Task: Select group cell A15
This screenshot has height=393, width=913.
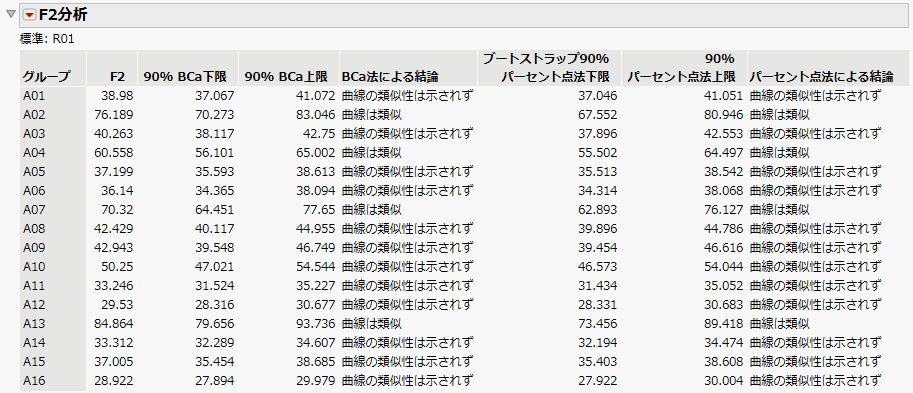Action: coord(34,362)
